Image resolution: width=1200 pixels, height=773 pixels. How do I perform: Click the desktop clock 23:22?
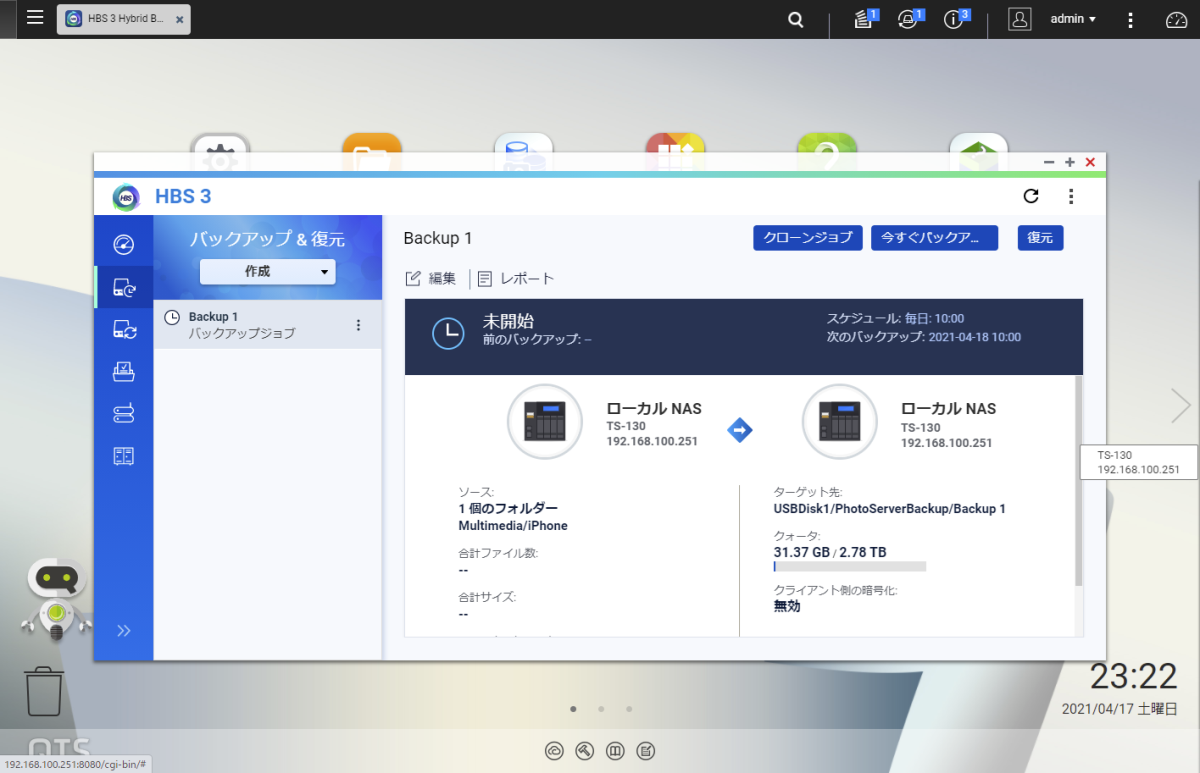1133,677
